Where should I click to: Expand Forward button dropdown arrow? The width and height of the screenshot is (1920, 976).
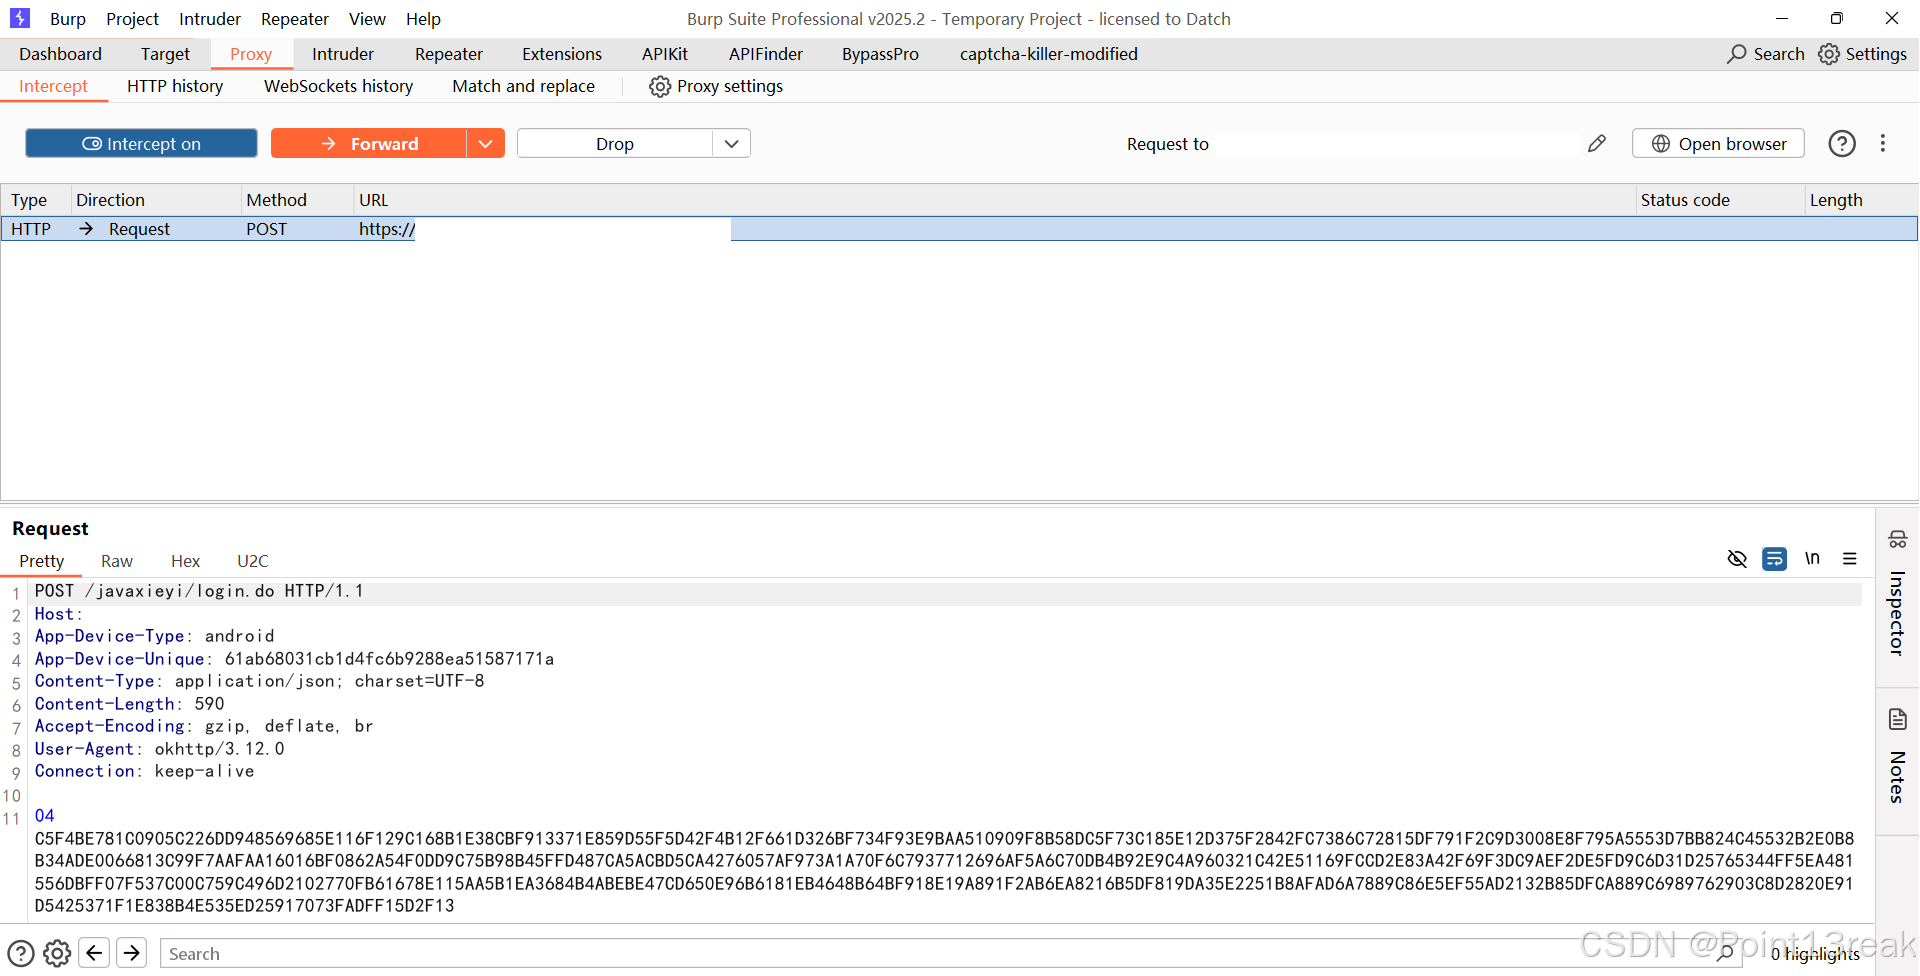(486, 143)
